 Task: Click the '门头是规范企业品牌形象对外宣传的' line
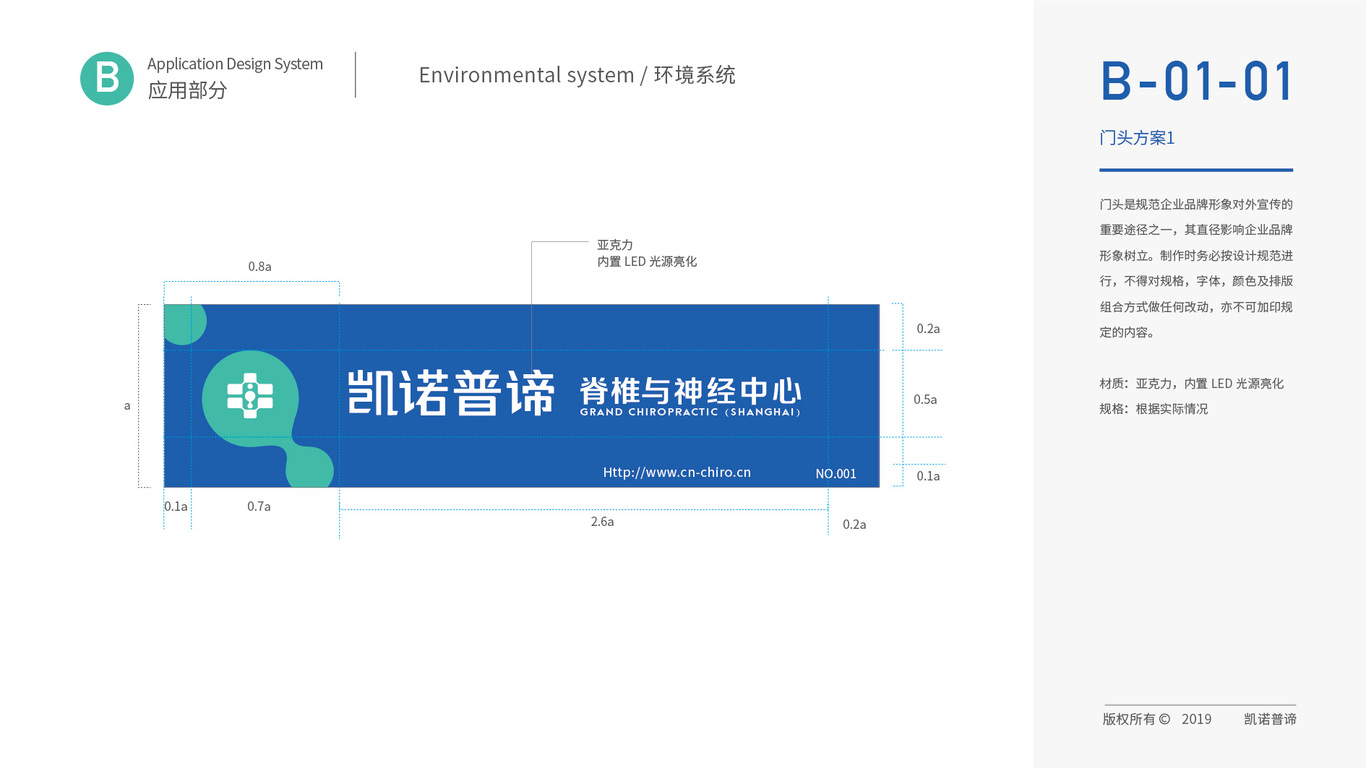click(x=1196, y=204)
